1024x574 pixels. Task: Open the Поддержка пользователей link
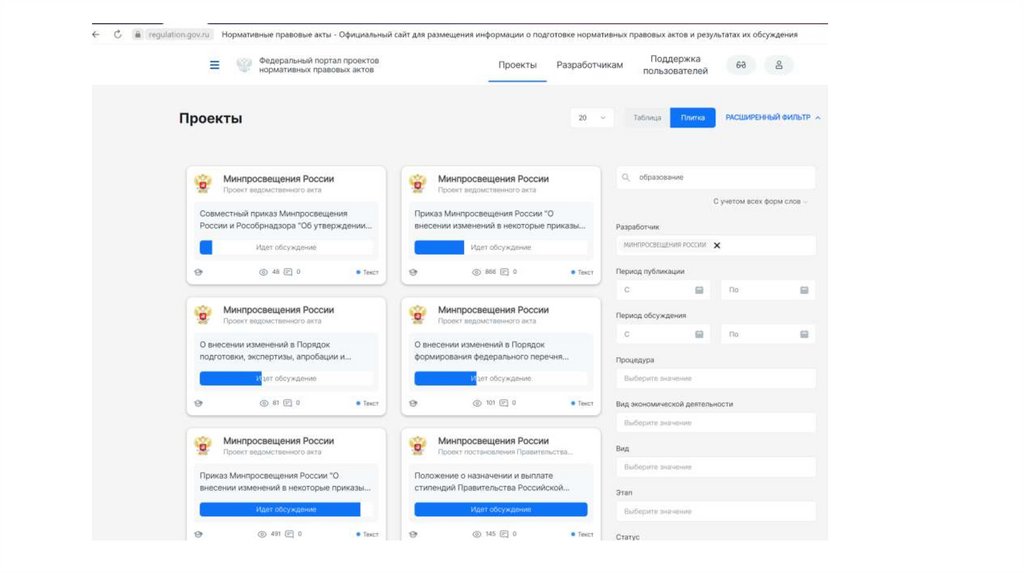click(675, 65)
